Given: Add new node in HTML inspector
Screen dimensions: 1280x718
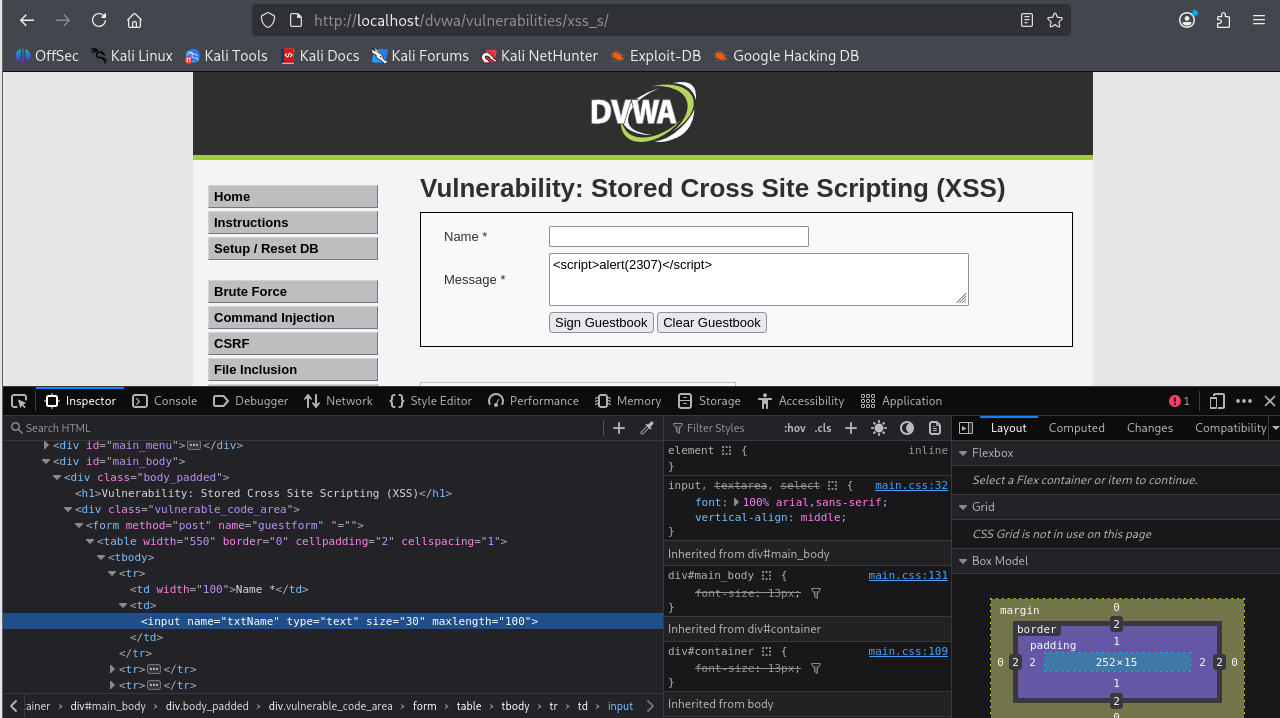Looking at the screenshot, I should (619, 428).
